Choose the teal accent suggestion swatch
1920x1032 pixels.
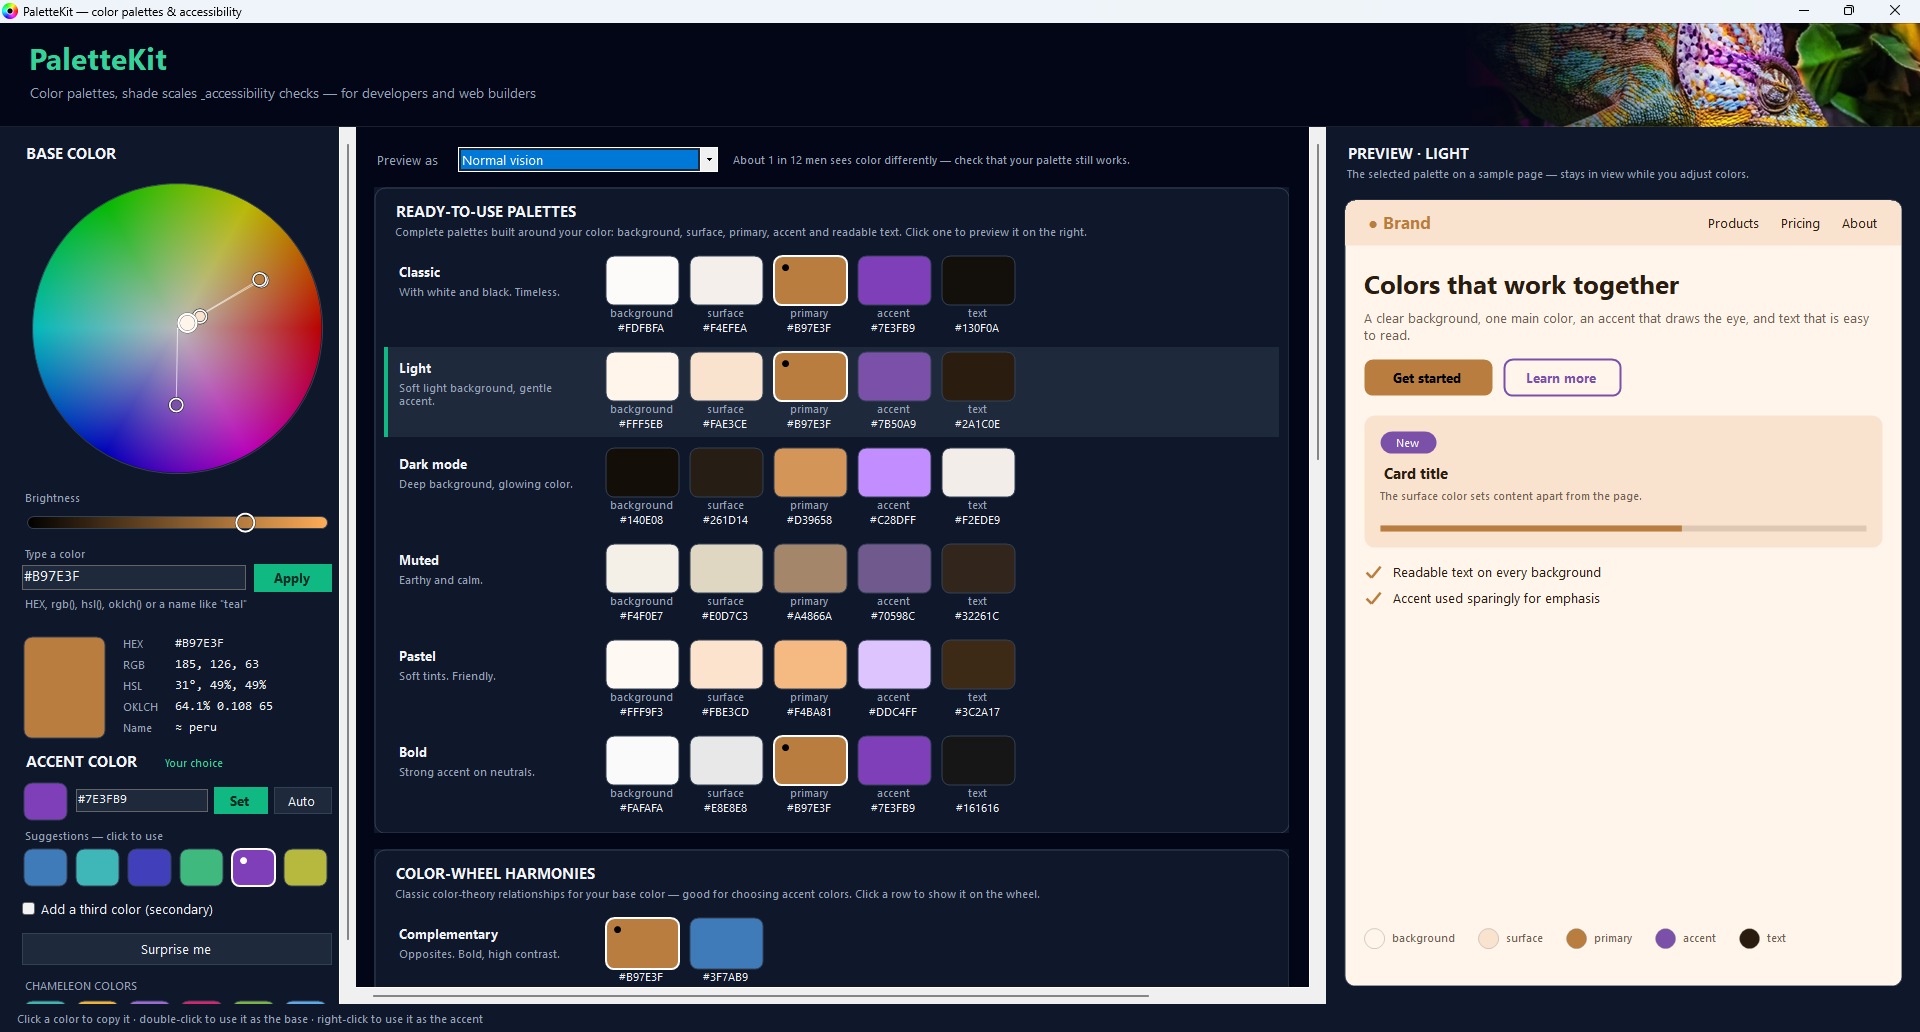coord(98,868)
